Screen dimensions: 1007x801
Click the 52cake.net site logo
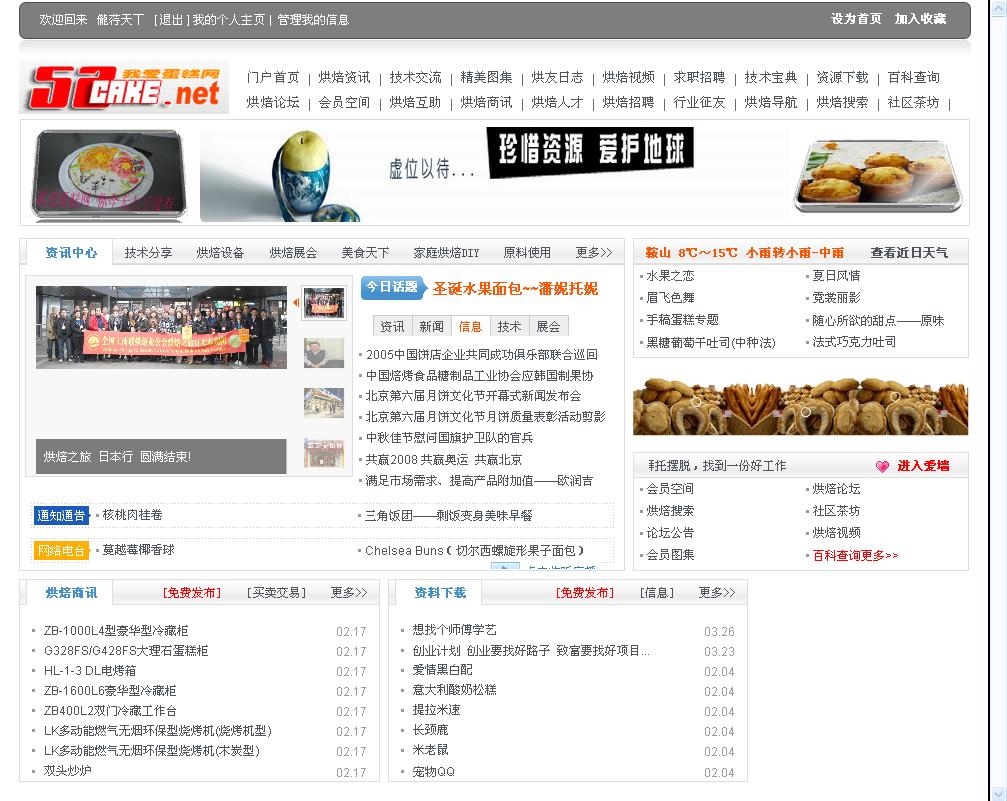(x=125, y=87)
